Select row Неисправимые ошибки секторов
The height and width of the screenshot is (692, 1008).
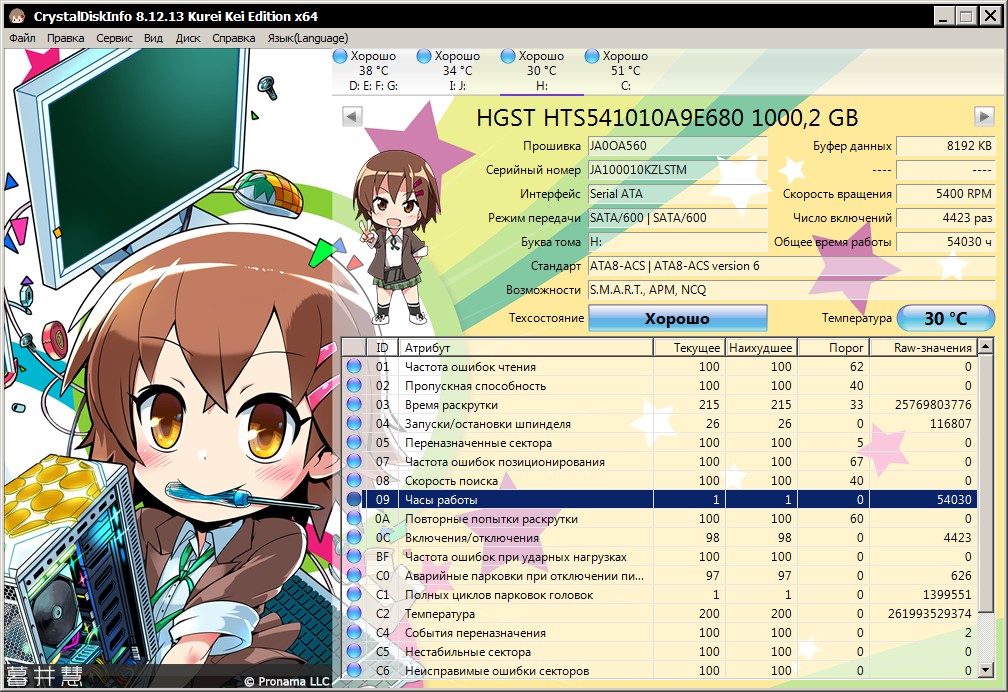click(660, 670)
